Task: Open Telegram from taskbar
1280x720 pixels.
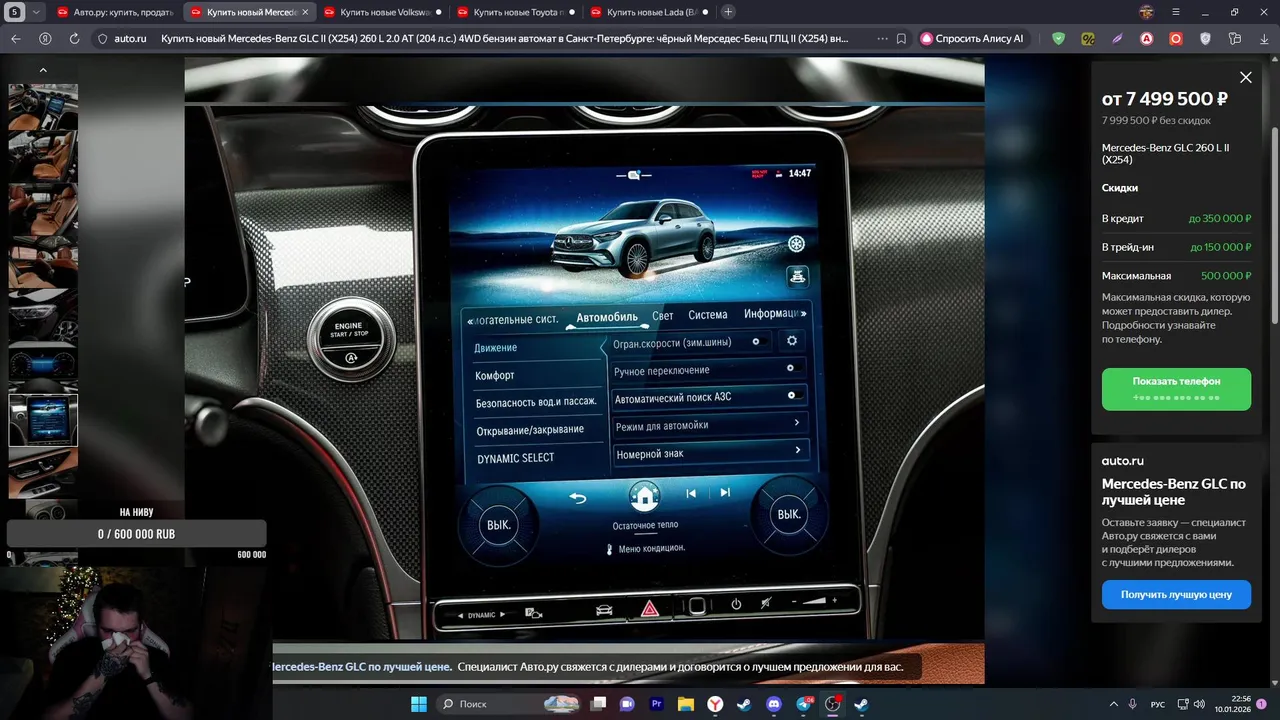Action: [x=803, y=704]
